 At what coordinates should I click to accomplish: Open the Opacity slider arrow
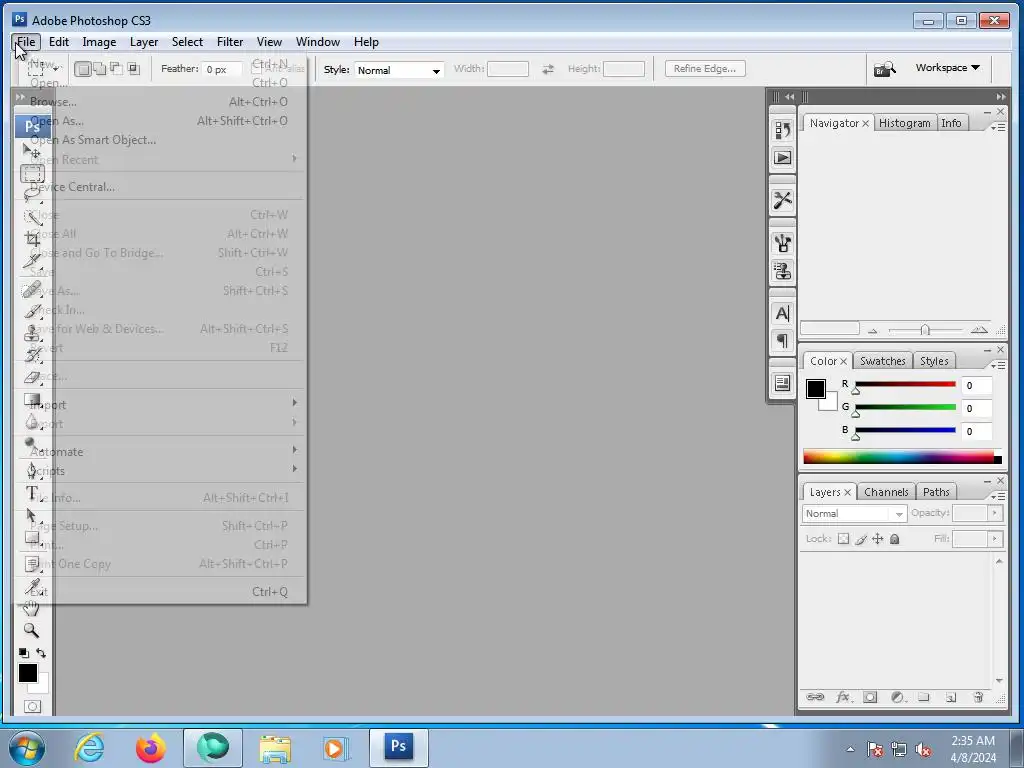(995, 513)
